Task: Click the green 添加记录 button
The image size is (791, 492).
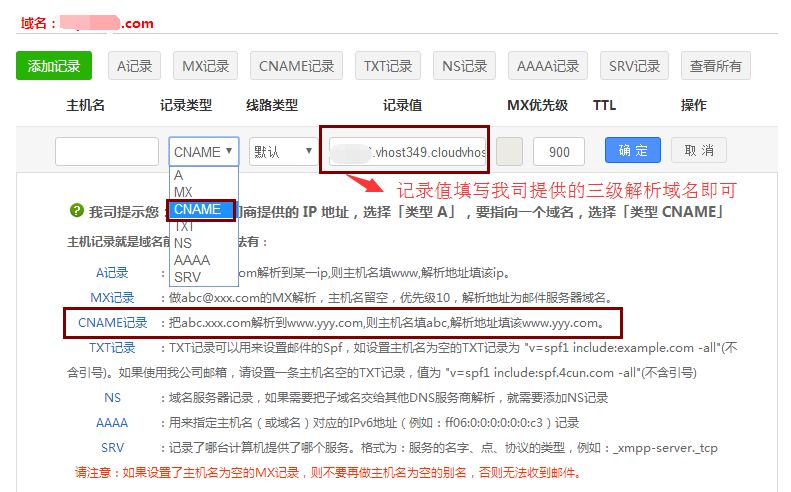Action: (x=54, y=66)
